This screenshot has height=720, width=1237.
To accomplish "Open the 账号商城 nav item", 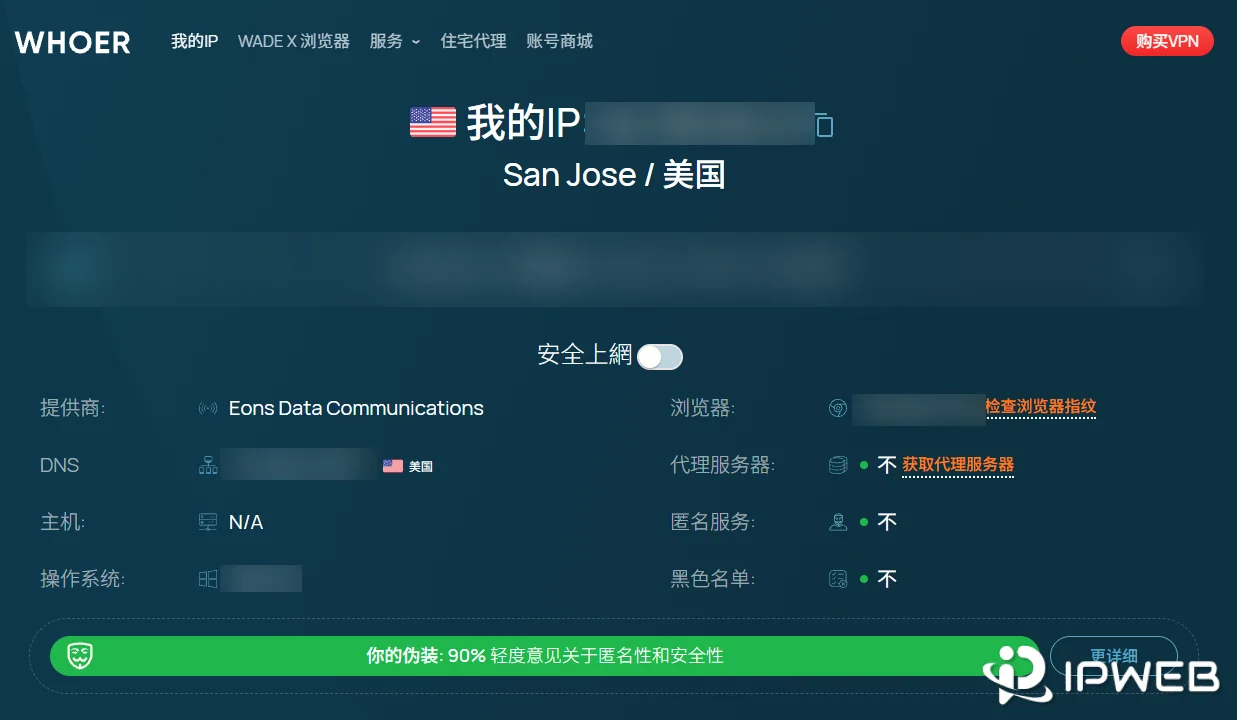I will pos(560,41).
